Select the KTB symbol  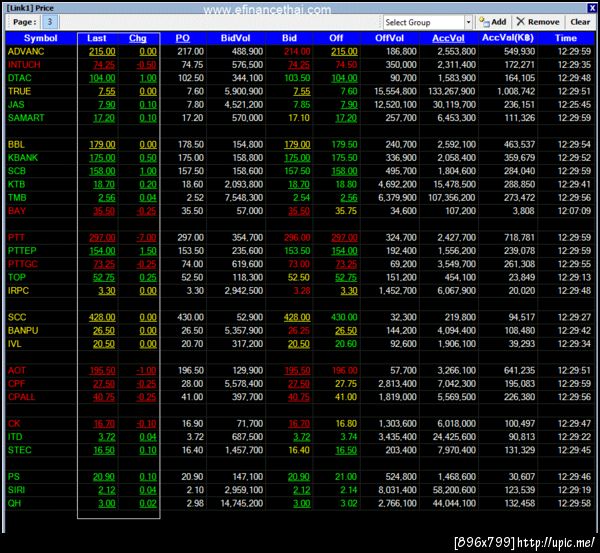[x=16, y=184]
